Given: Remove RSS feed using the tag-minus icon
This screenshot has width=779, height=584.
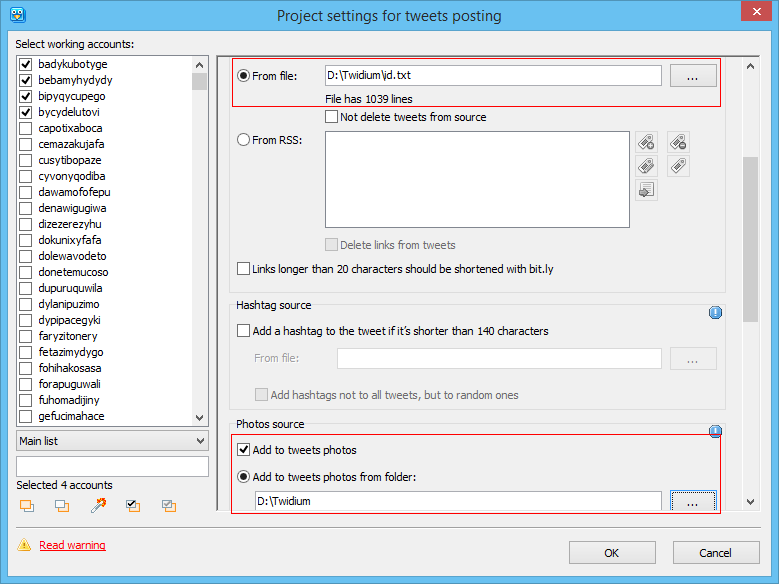Looking at the screenshot, I should pyautogui.click(x=678, y=142).
